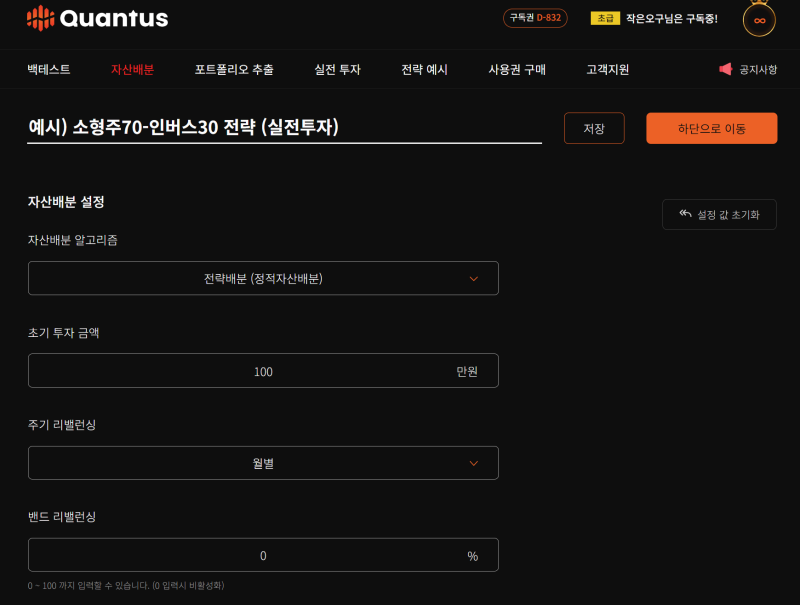This screenshot has height=605, width=800.
Task: Click the 하단으로 이동 button
Action: coord(712,128)
